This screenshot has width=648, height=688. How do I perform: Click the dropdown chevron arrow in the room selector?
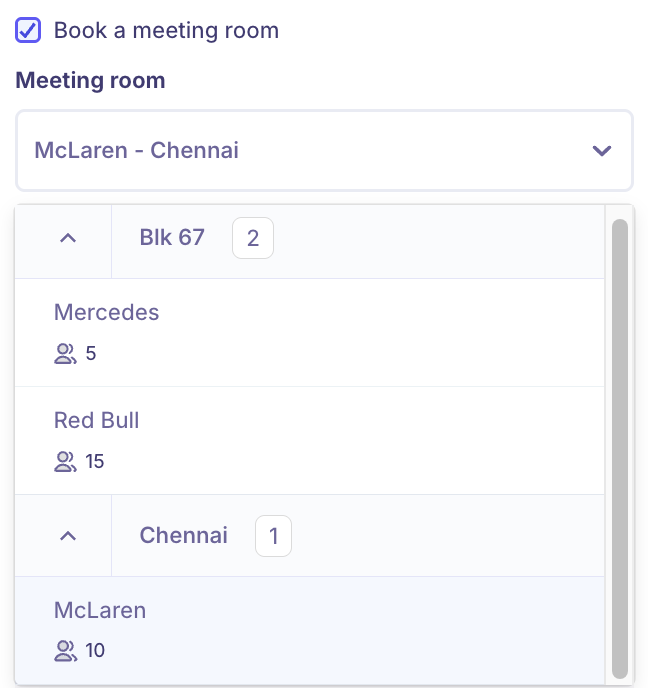[601, 151]
